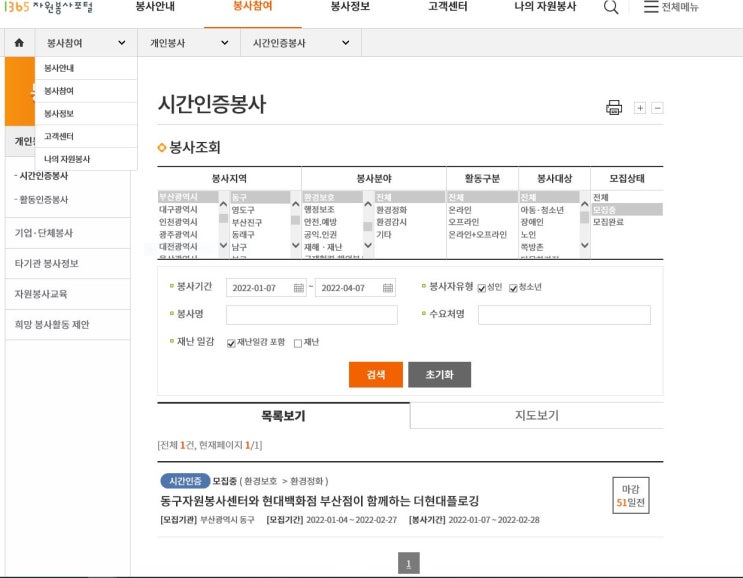743x578 pixels.
Task: Open end date calendar picker icon
Action: (388, 288)
